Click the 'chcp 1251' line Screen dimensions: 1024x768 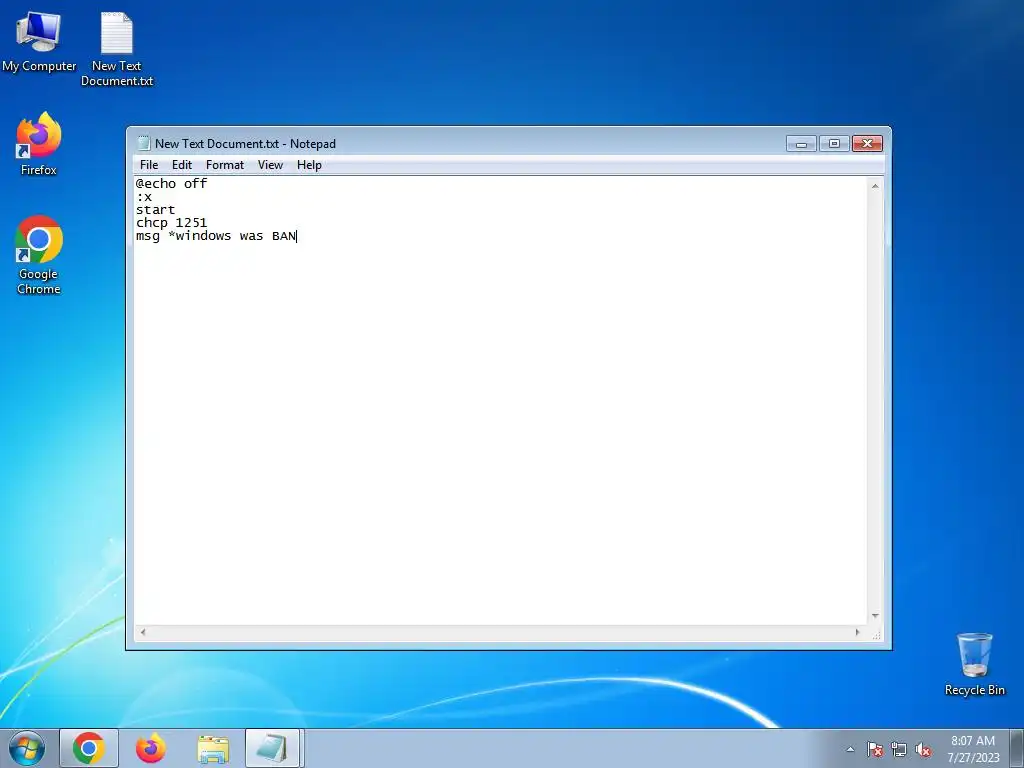click(171, 223)
